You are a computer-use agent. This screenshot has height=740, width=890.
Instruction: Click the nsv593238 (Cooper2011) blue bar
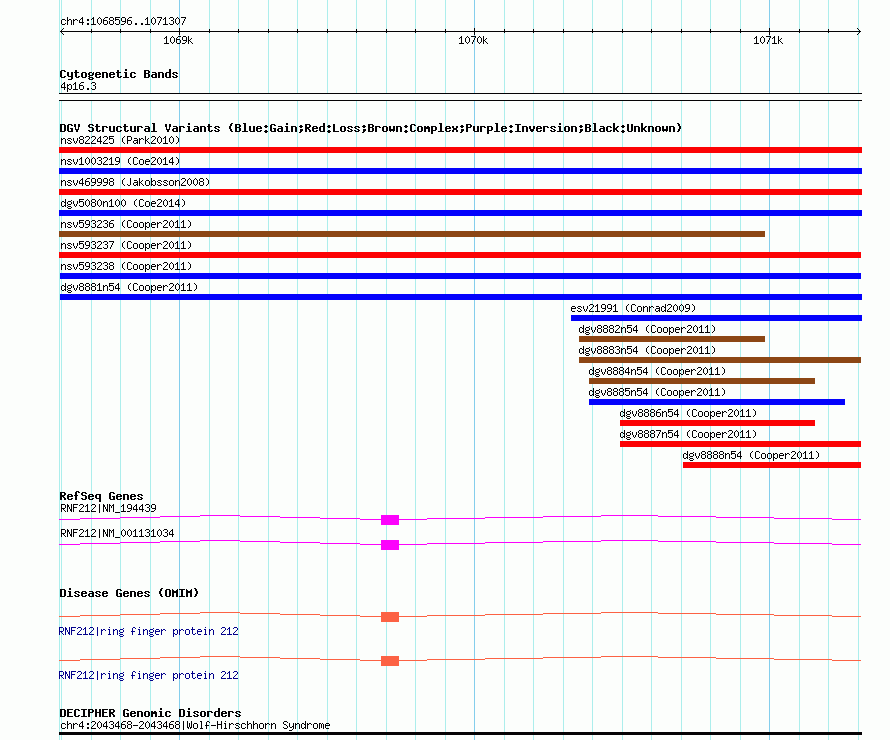click(460, 276)
